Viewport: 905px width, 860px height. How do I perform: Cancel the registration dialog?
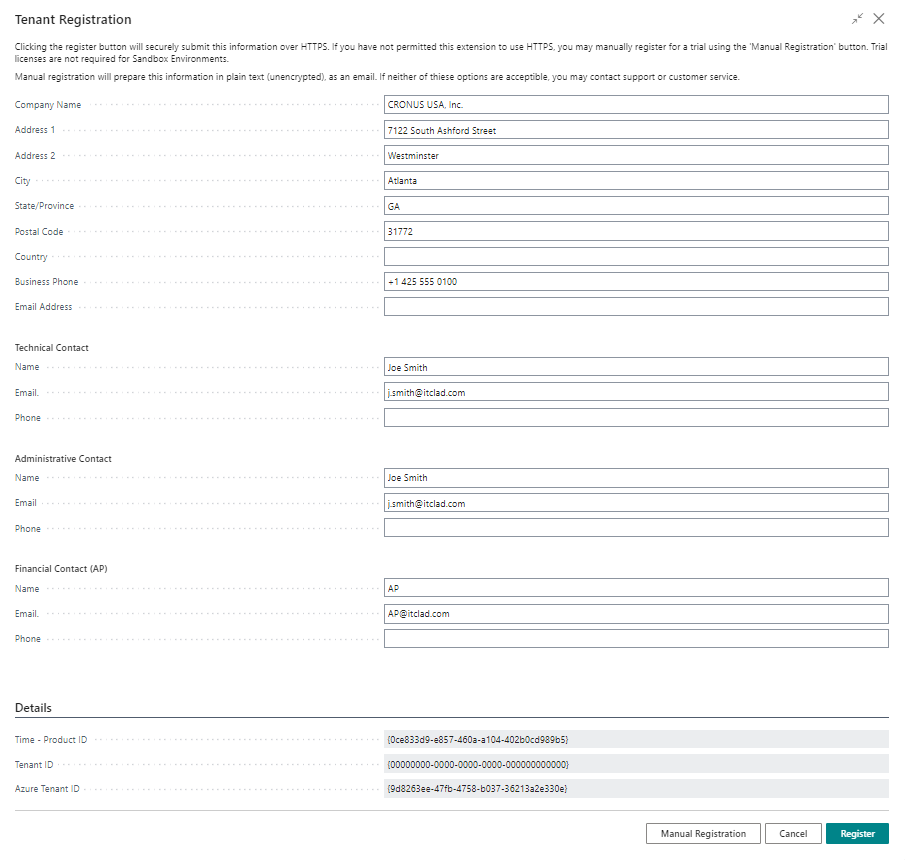click(793, 833)
